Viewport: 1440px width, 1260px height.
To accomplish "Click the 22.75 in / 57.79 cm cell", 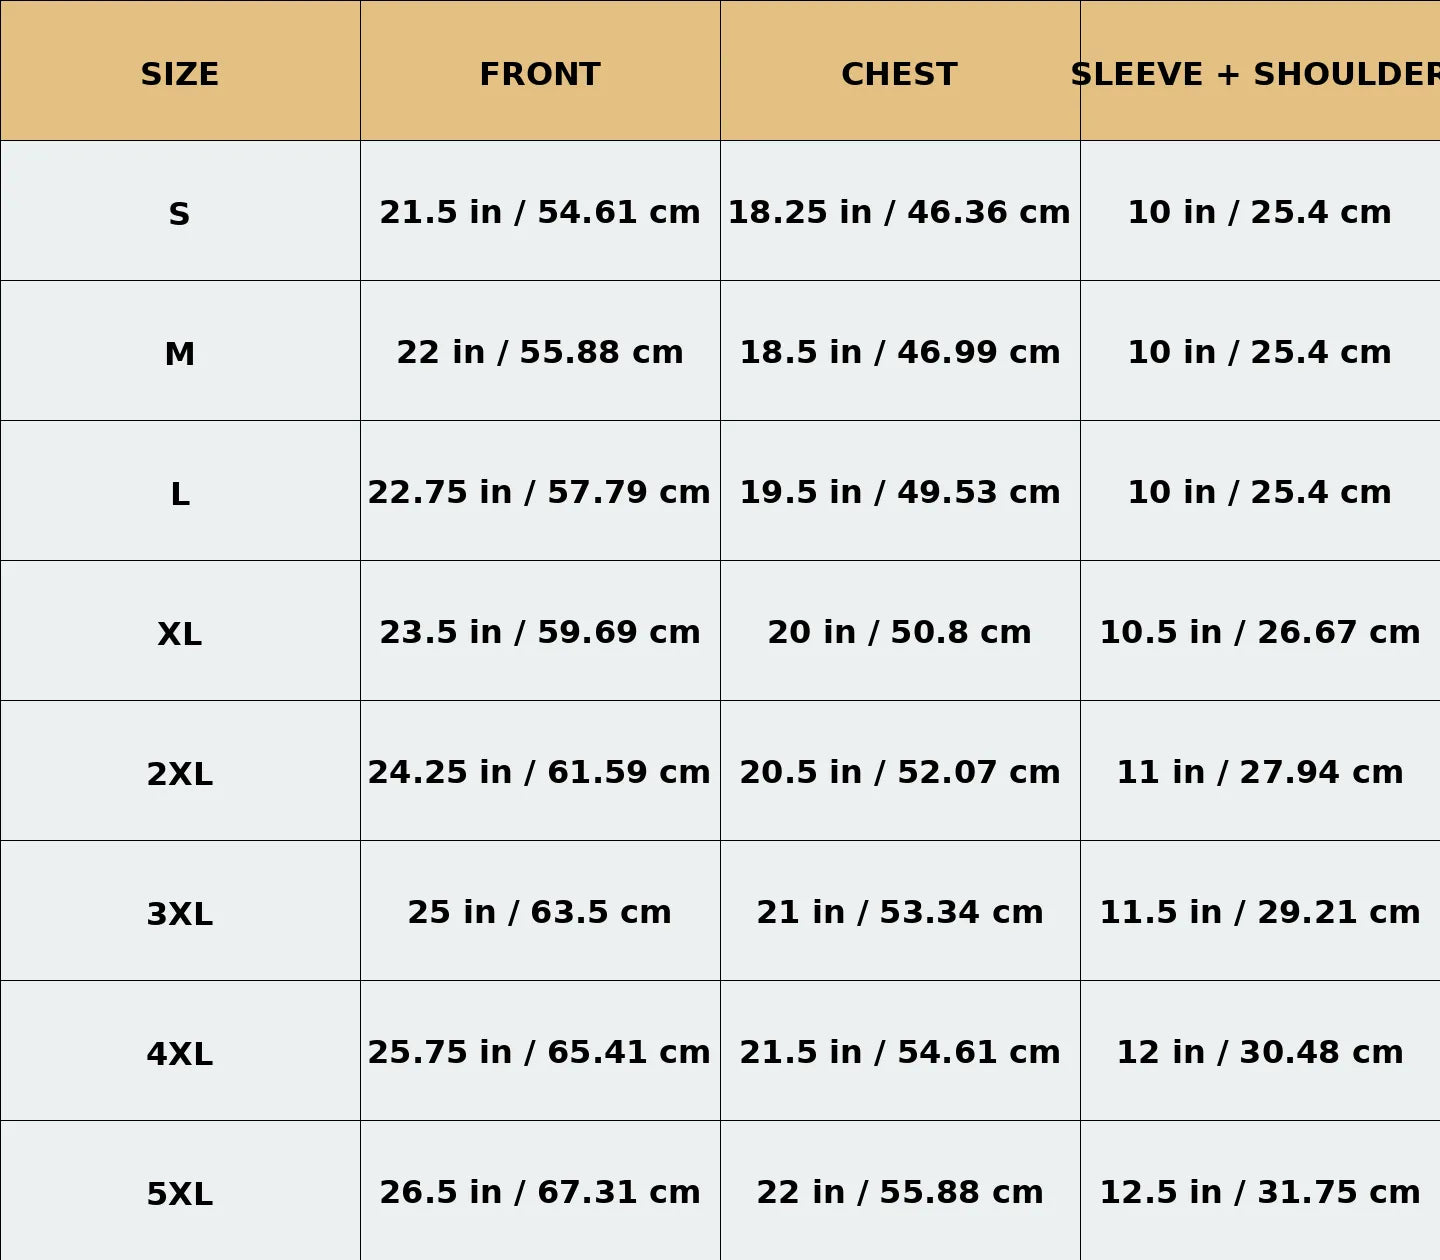I will point(540,492).
